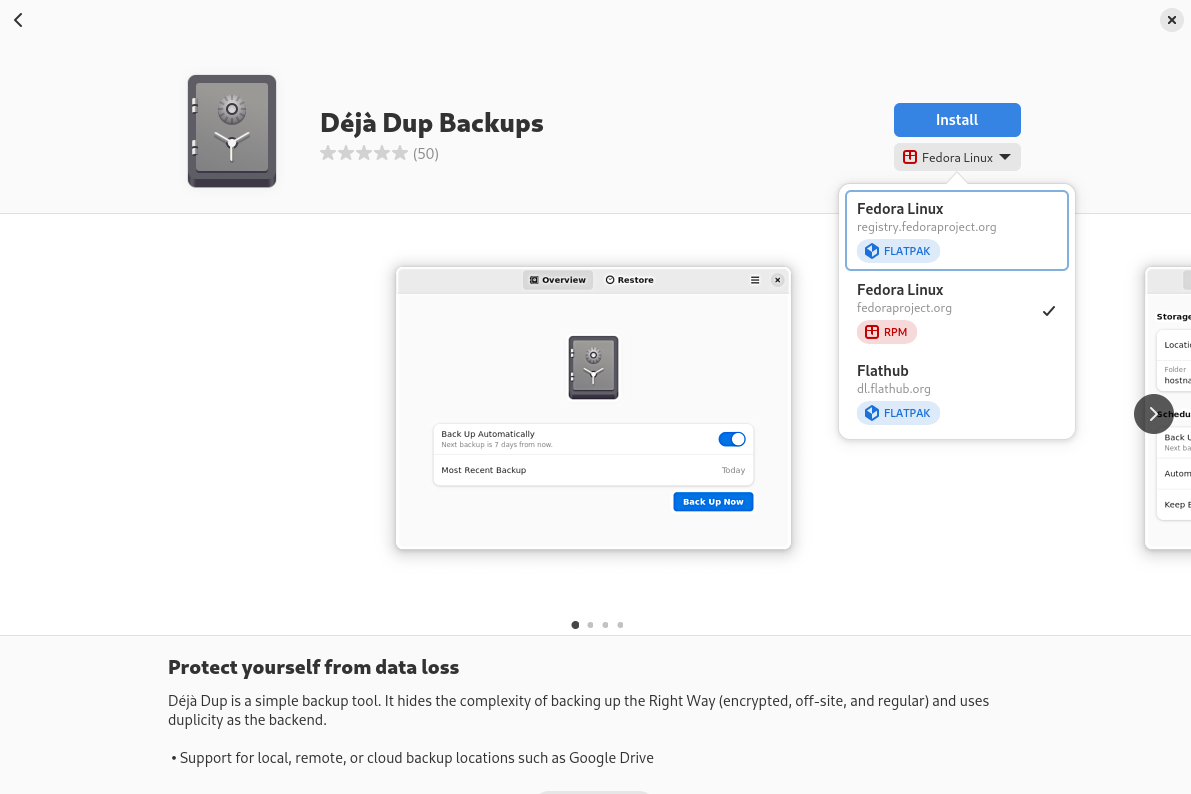Click the safe icon inside screenshot preview
Viewport: 1191px width, 794px height.
pyautogui.click(x=593, y=367)
